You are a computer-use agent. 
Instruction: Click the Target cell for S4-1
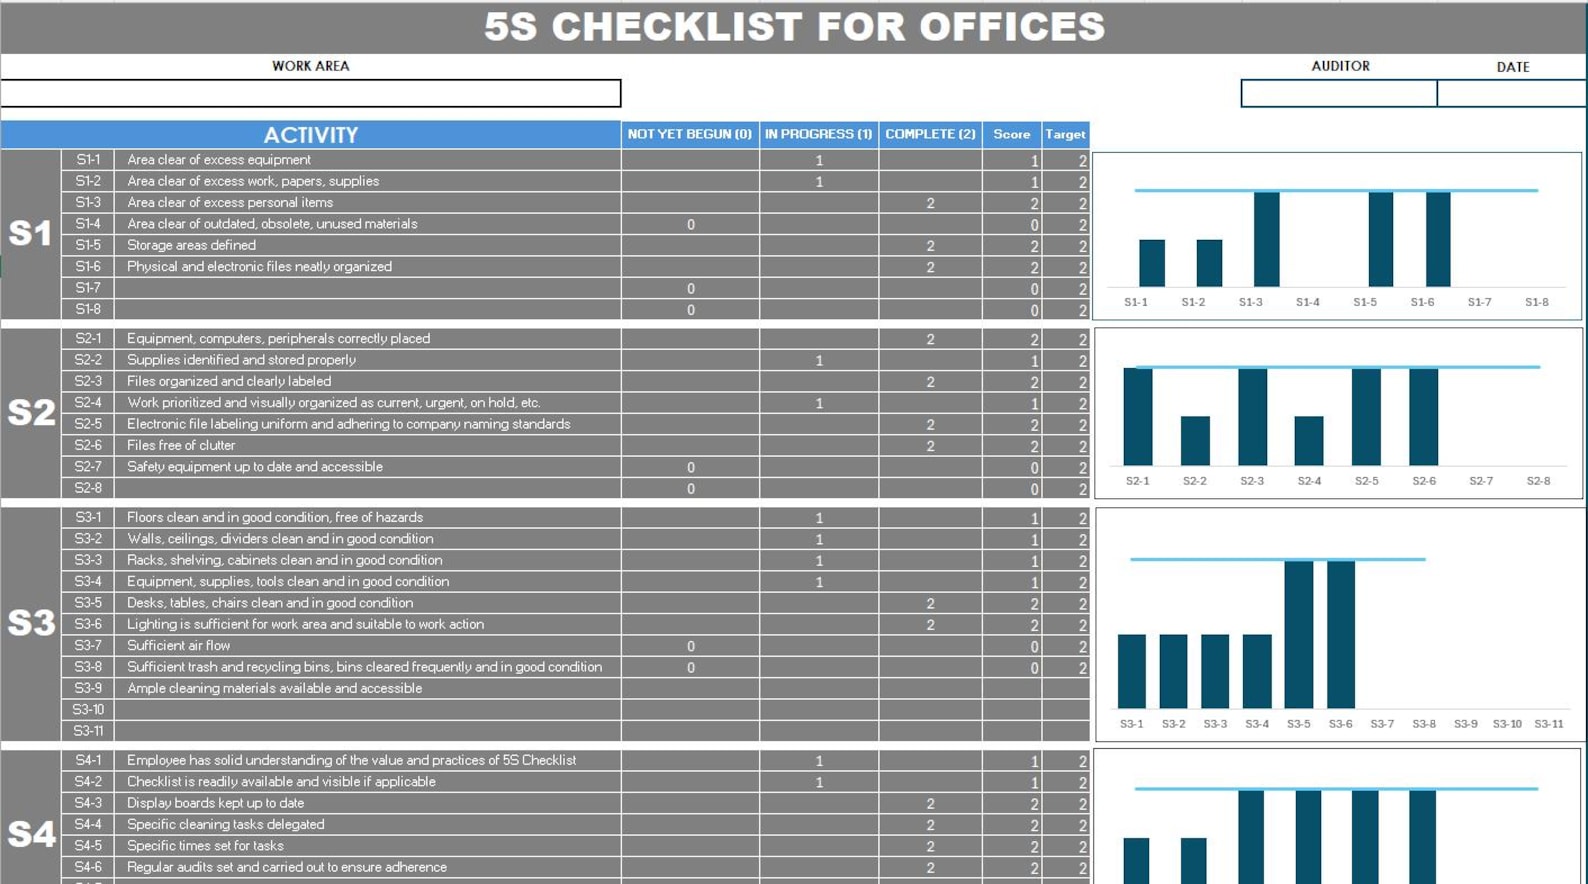coord(1065,761)
